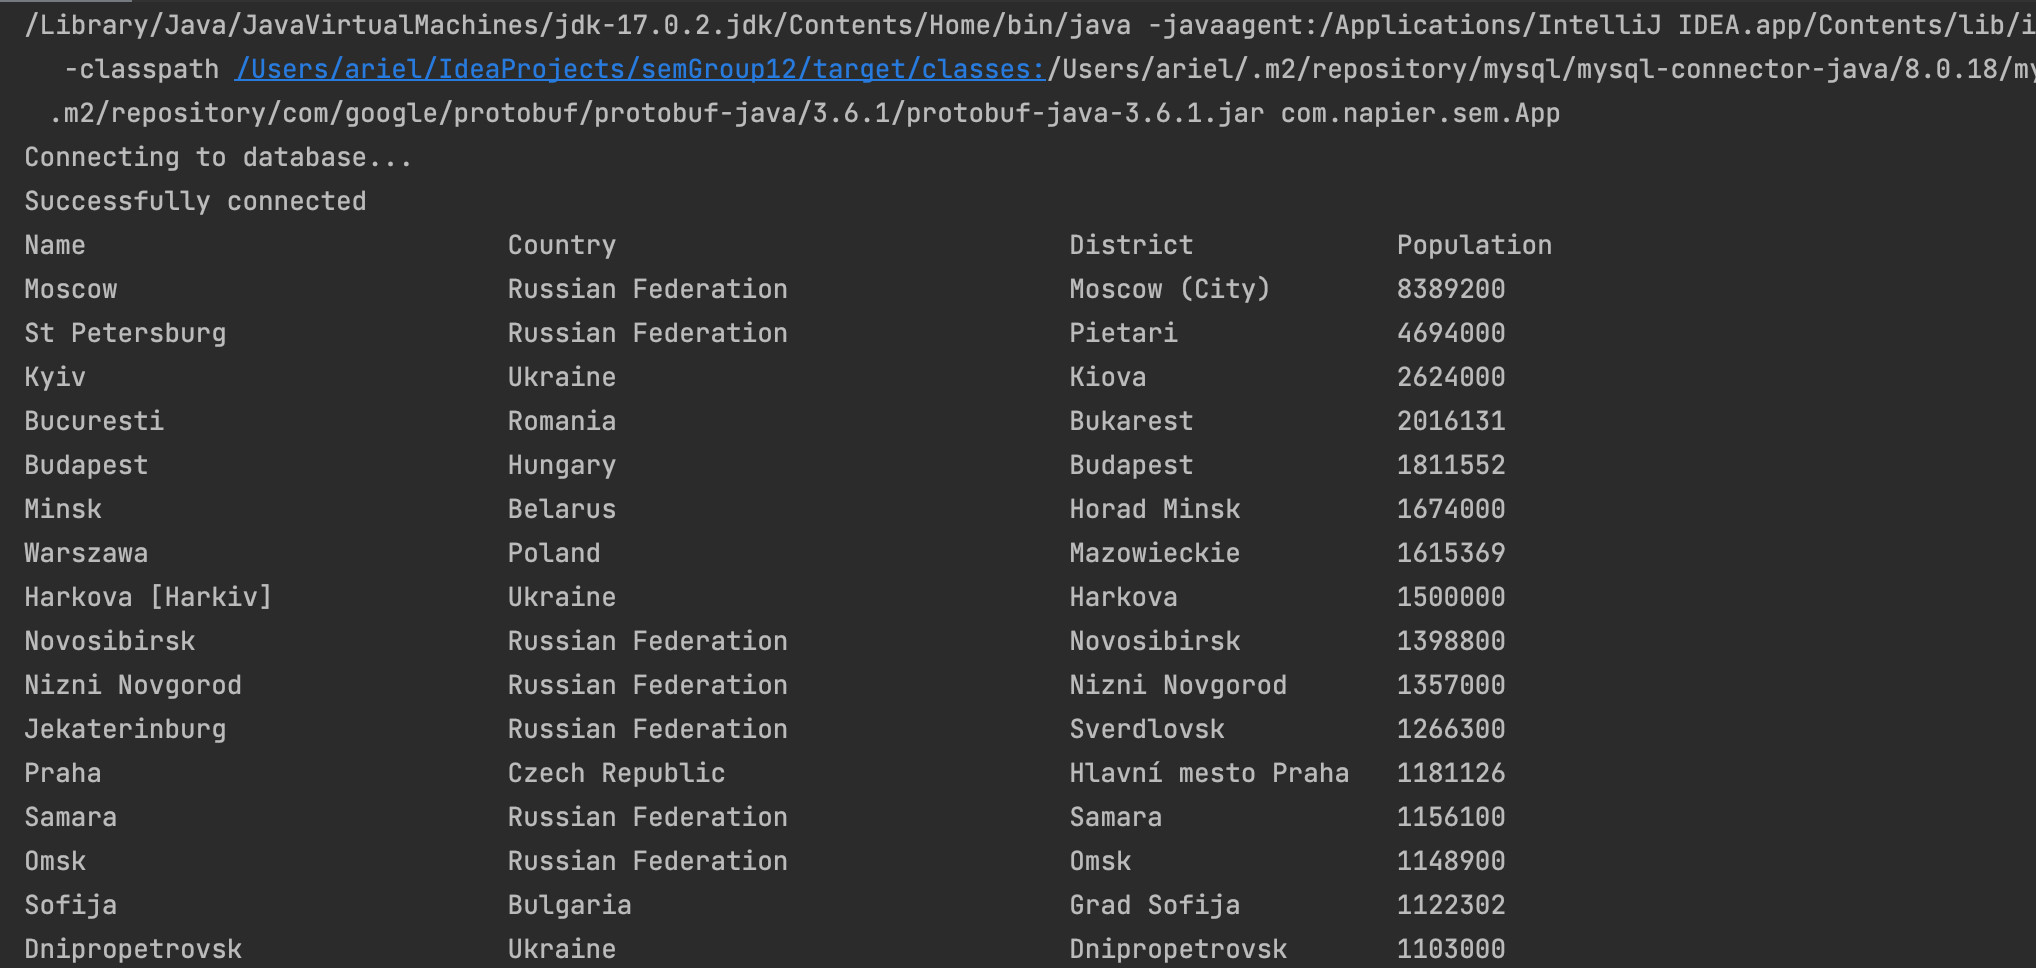This screenshot has height=968, width=2036.
Task: Click the Grad Sofija district value
Action: [1155, 905]
